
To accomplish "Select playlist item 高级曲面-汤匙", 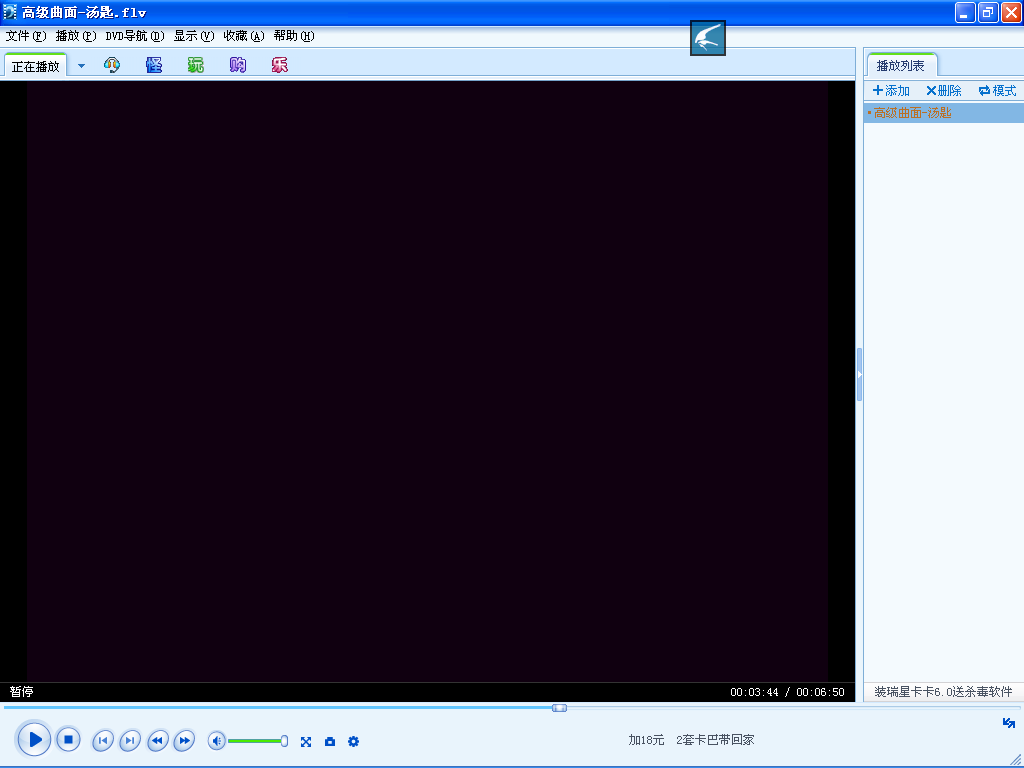I will click(944, 113).
